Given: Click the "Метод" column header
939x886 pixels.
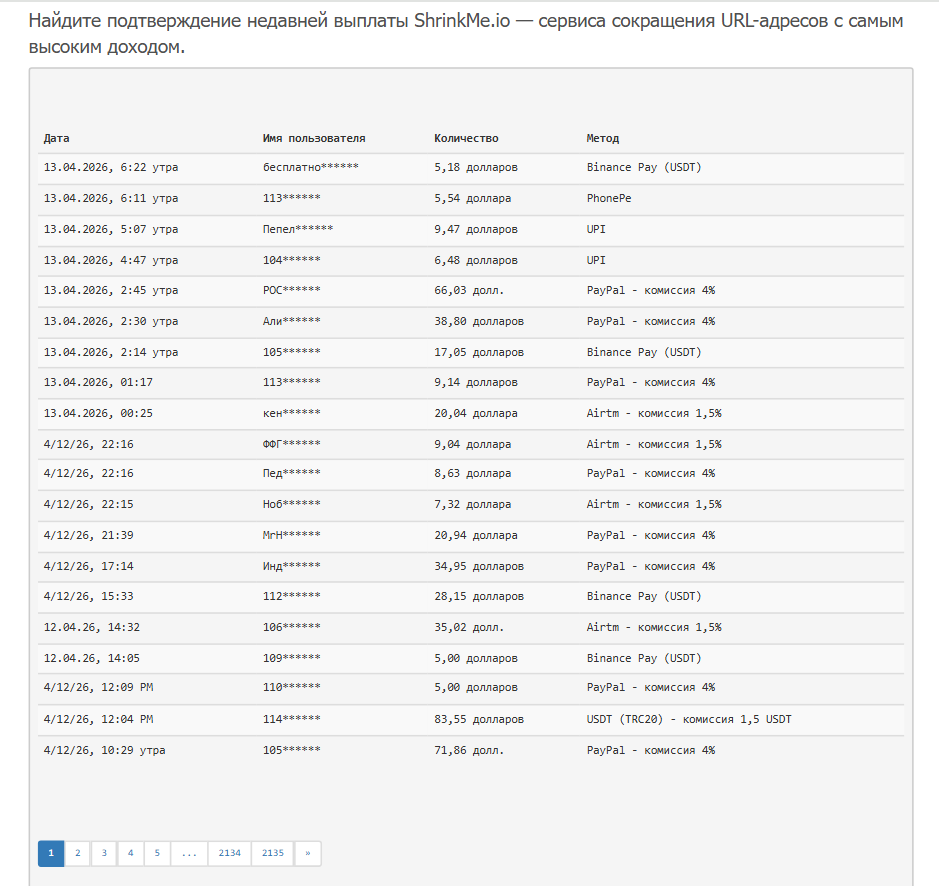Looking at the screenshot, I should click(603, 138).
